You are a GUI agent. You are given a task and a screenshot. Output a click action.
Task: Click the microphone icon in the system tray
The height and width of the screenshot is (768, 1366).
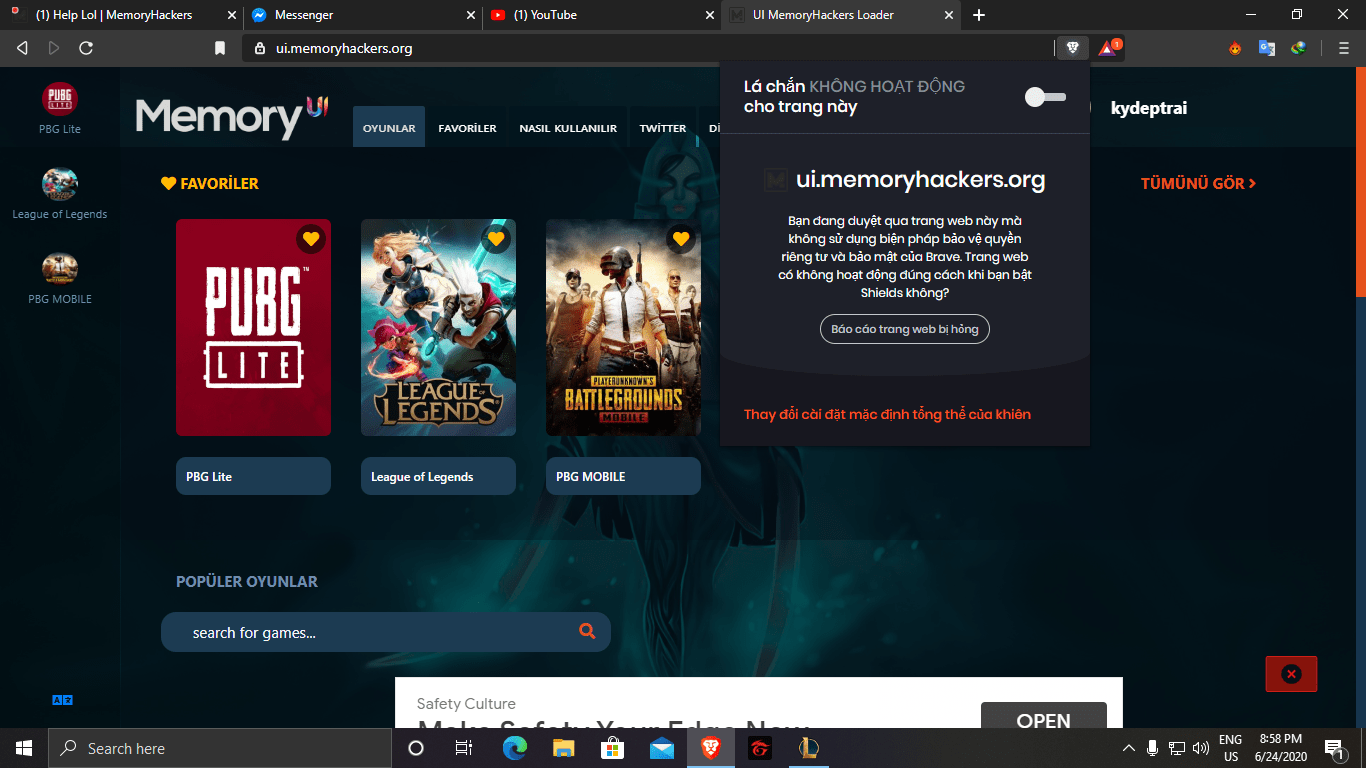click(1153, 748)
